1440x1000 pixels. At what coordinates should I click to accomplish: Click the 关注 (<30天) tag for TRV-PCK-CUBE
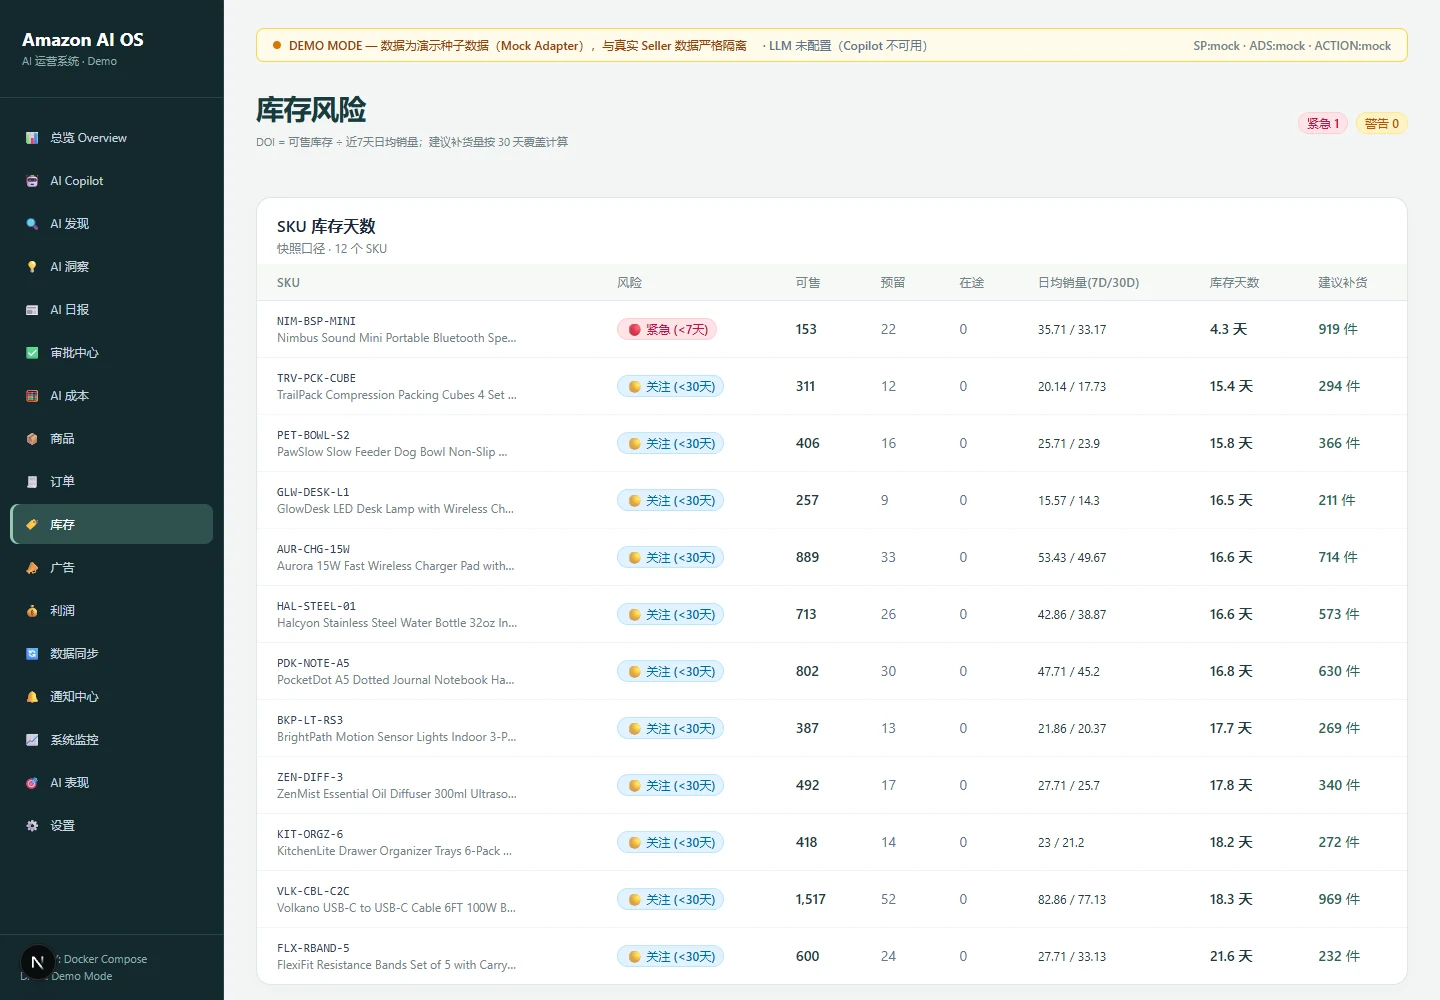(670, 387)
